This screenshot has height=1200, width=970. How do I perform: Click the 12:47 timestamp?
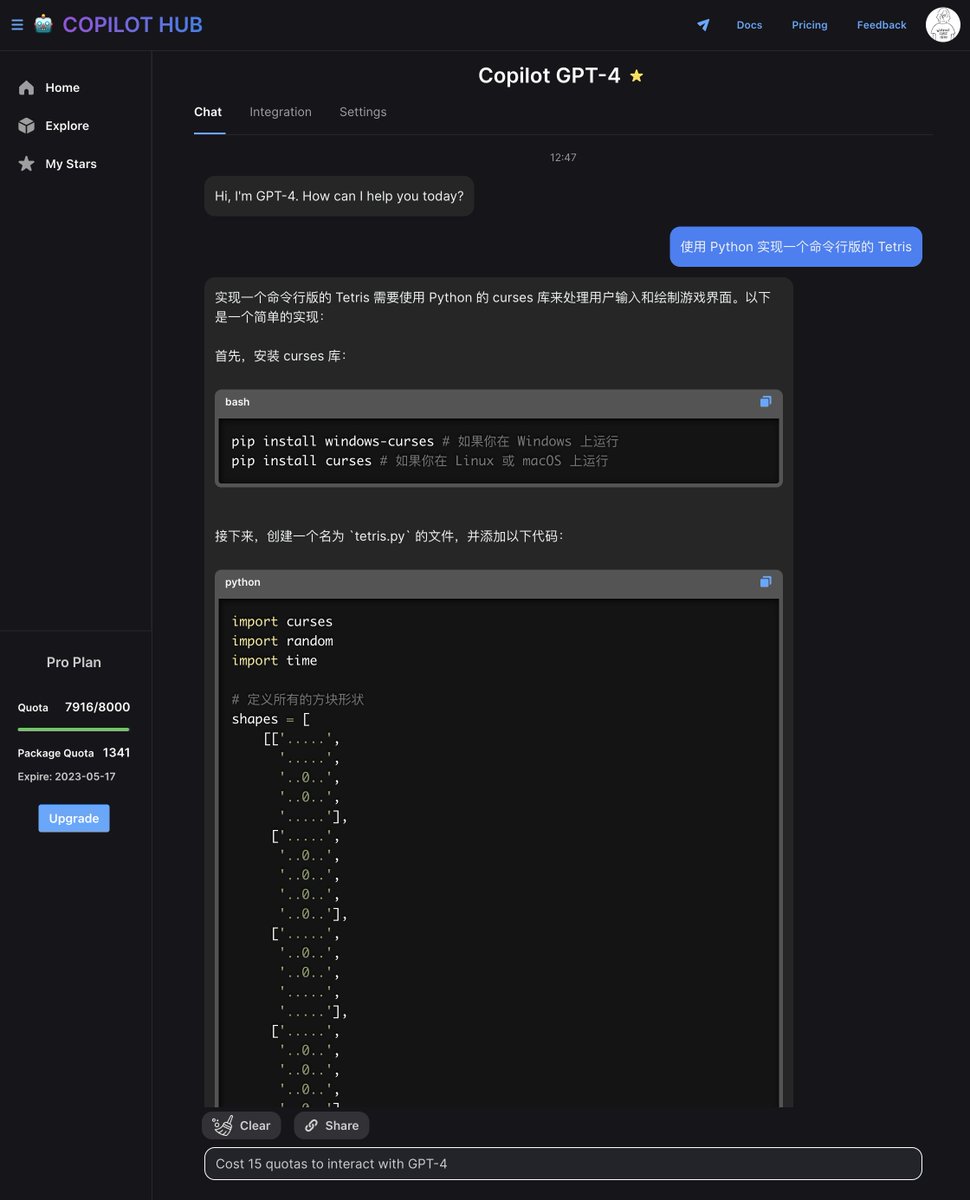pyautogui.click(x=563, y=158)
